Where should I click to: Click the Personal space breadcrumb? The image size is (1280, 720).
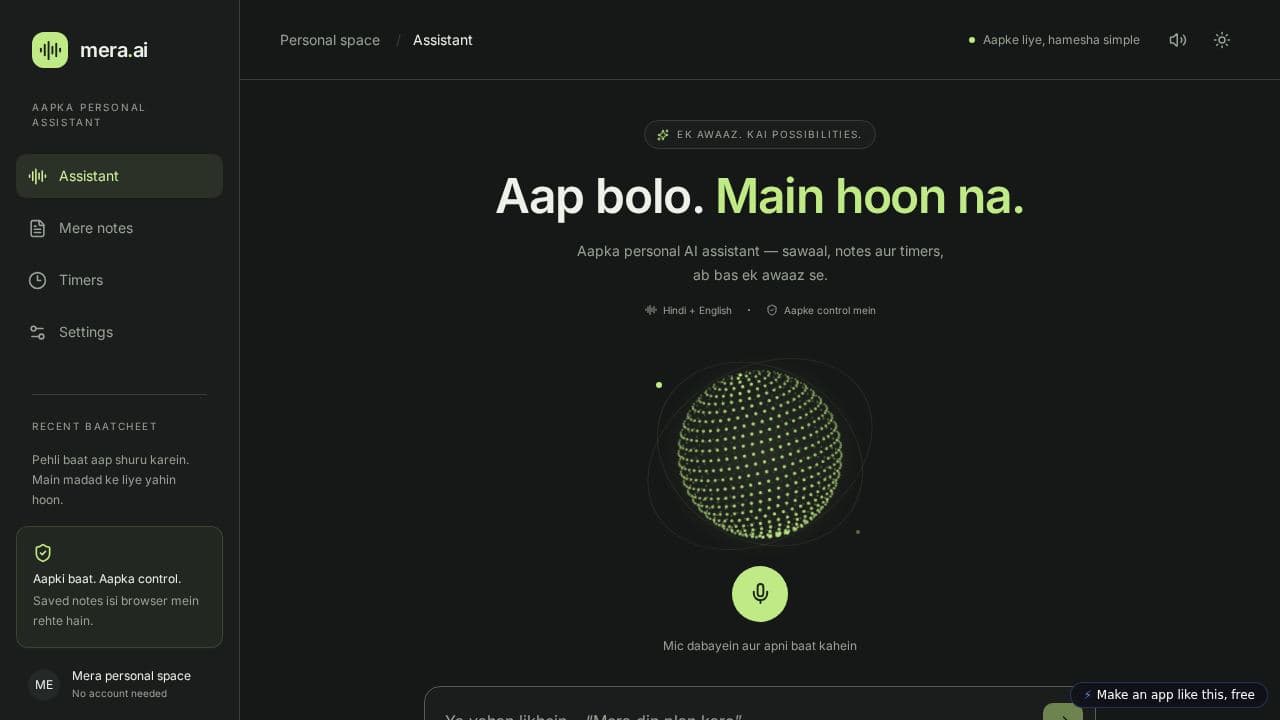pos(330,40)
